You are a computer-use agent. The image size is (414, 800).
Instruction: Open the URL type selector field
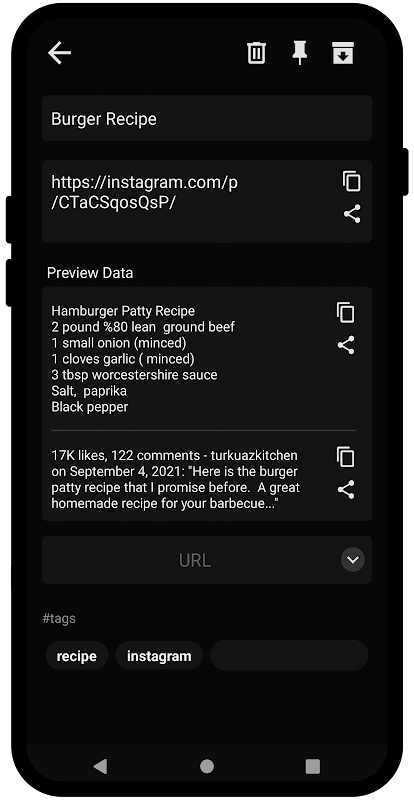(207, 560)
